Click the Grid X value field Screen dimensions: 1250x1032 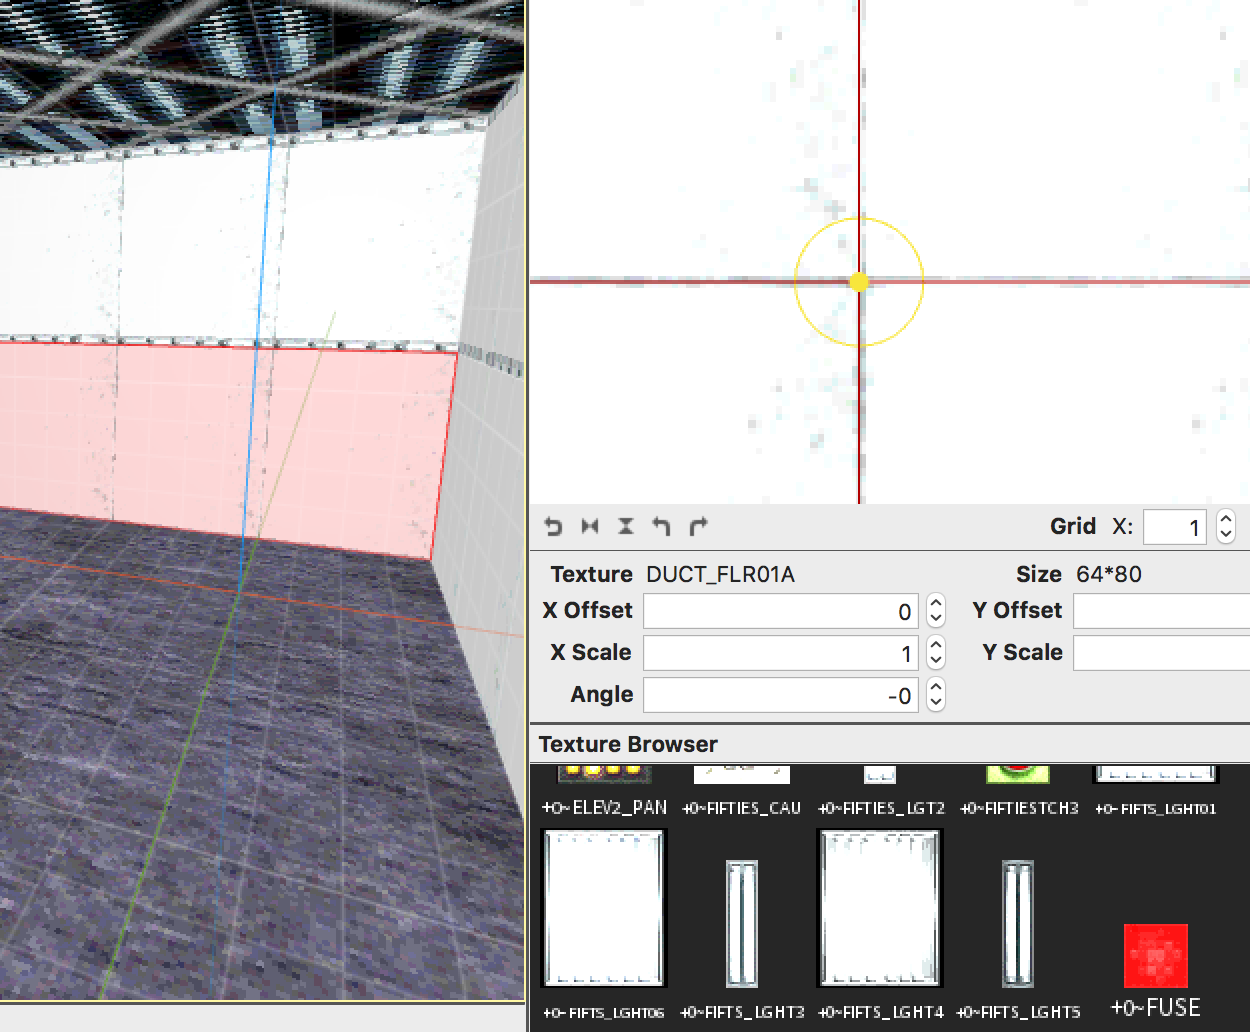(1175, 527)
